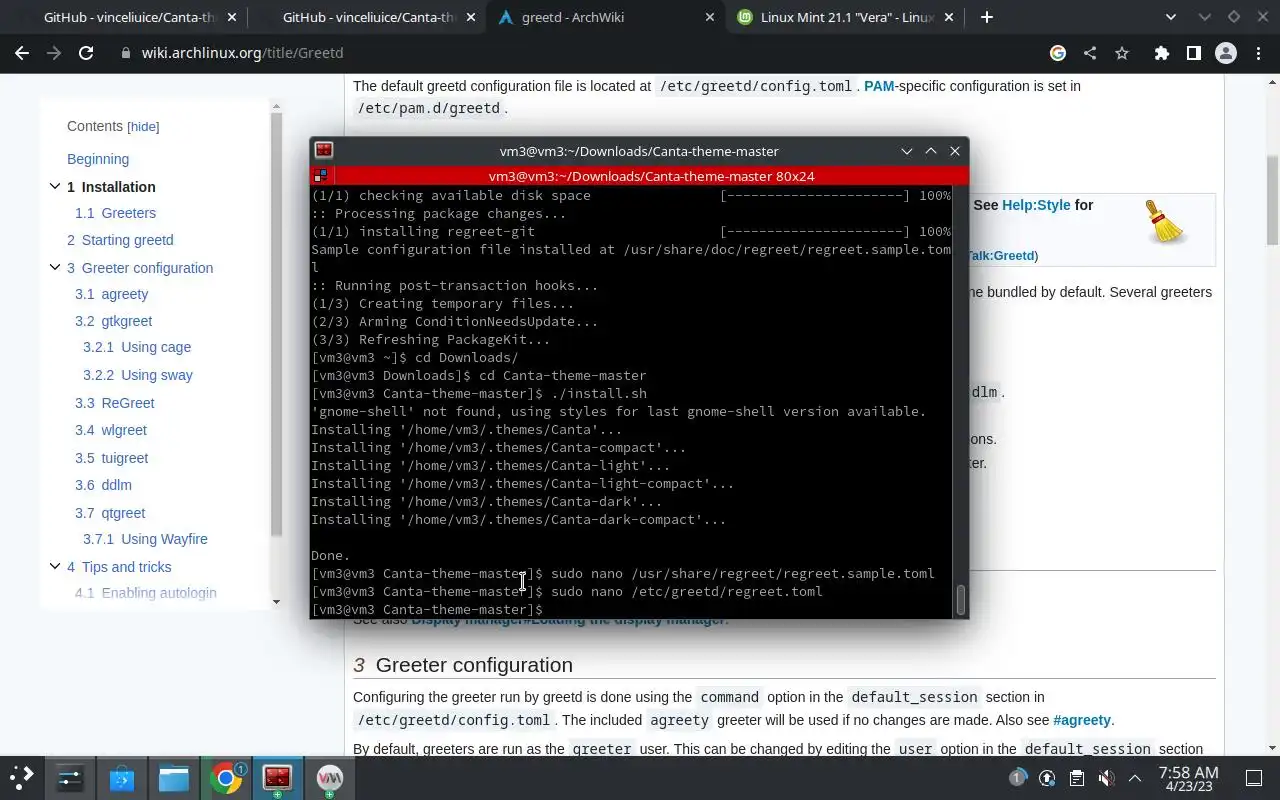Viewport: 1280px width, 800px height.
Task: Open 3.7.1 Using Wayfire entry
Action: 145,539
